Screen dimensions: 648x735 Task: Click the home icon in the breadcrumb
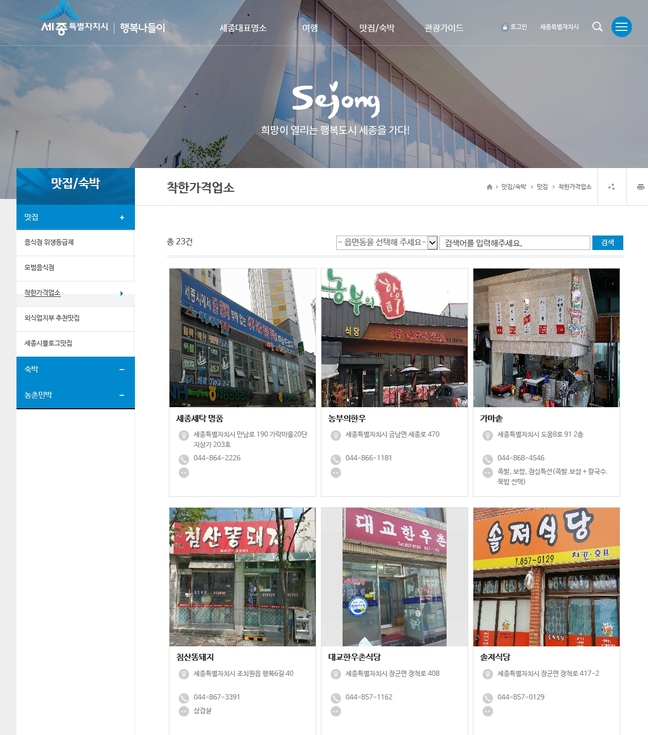pyautogui.click(x=489, y=187)
